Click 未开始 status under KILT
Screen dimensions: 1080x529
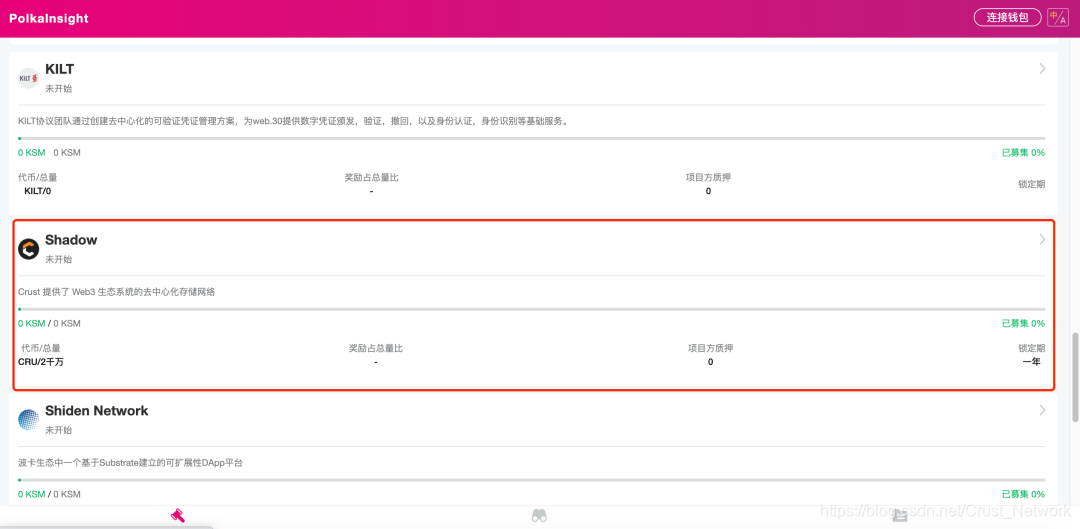click(x=59, y=89)
